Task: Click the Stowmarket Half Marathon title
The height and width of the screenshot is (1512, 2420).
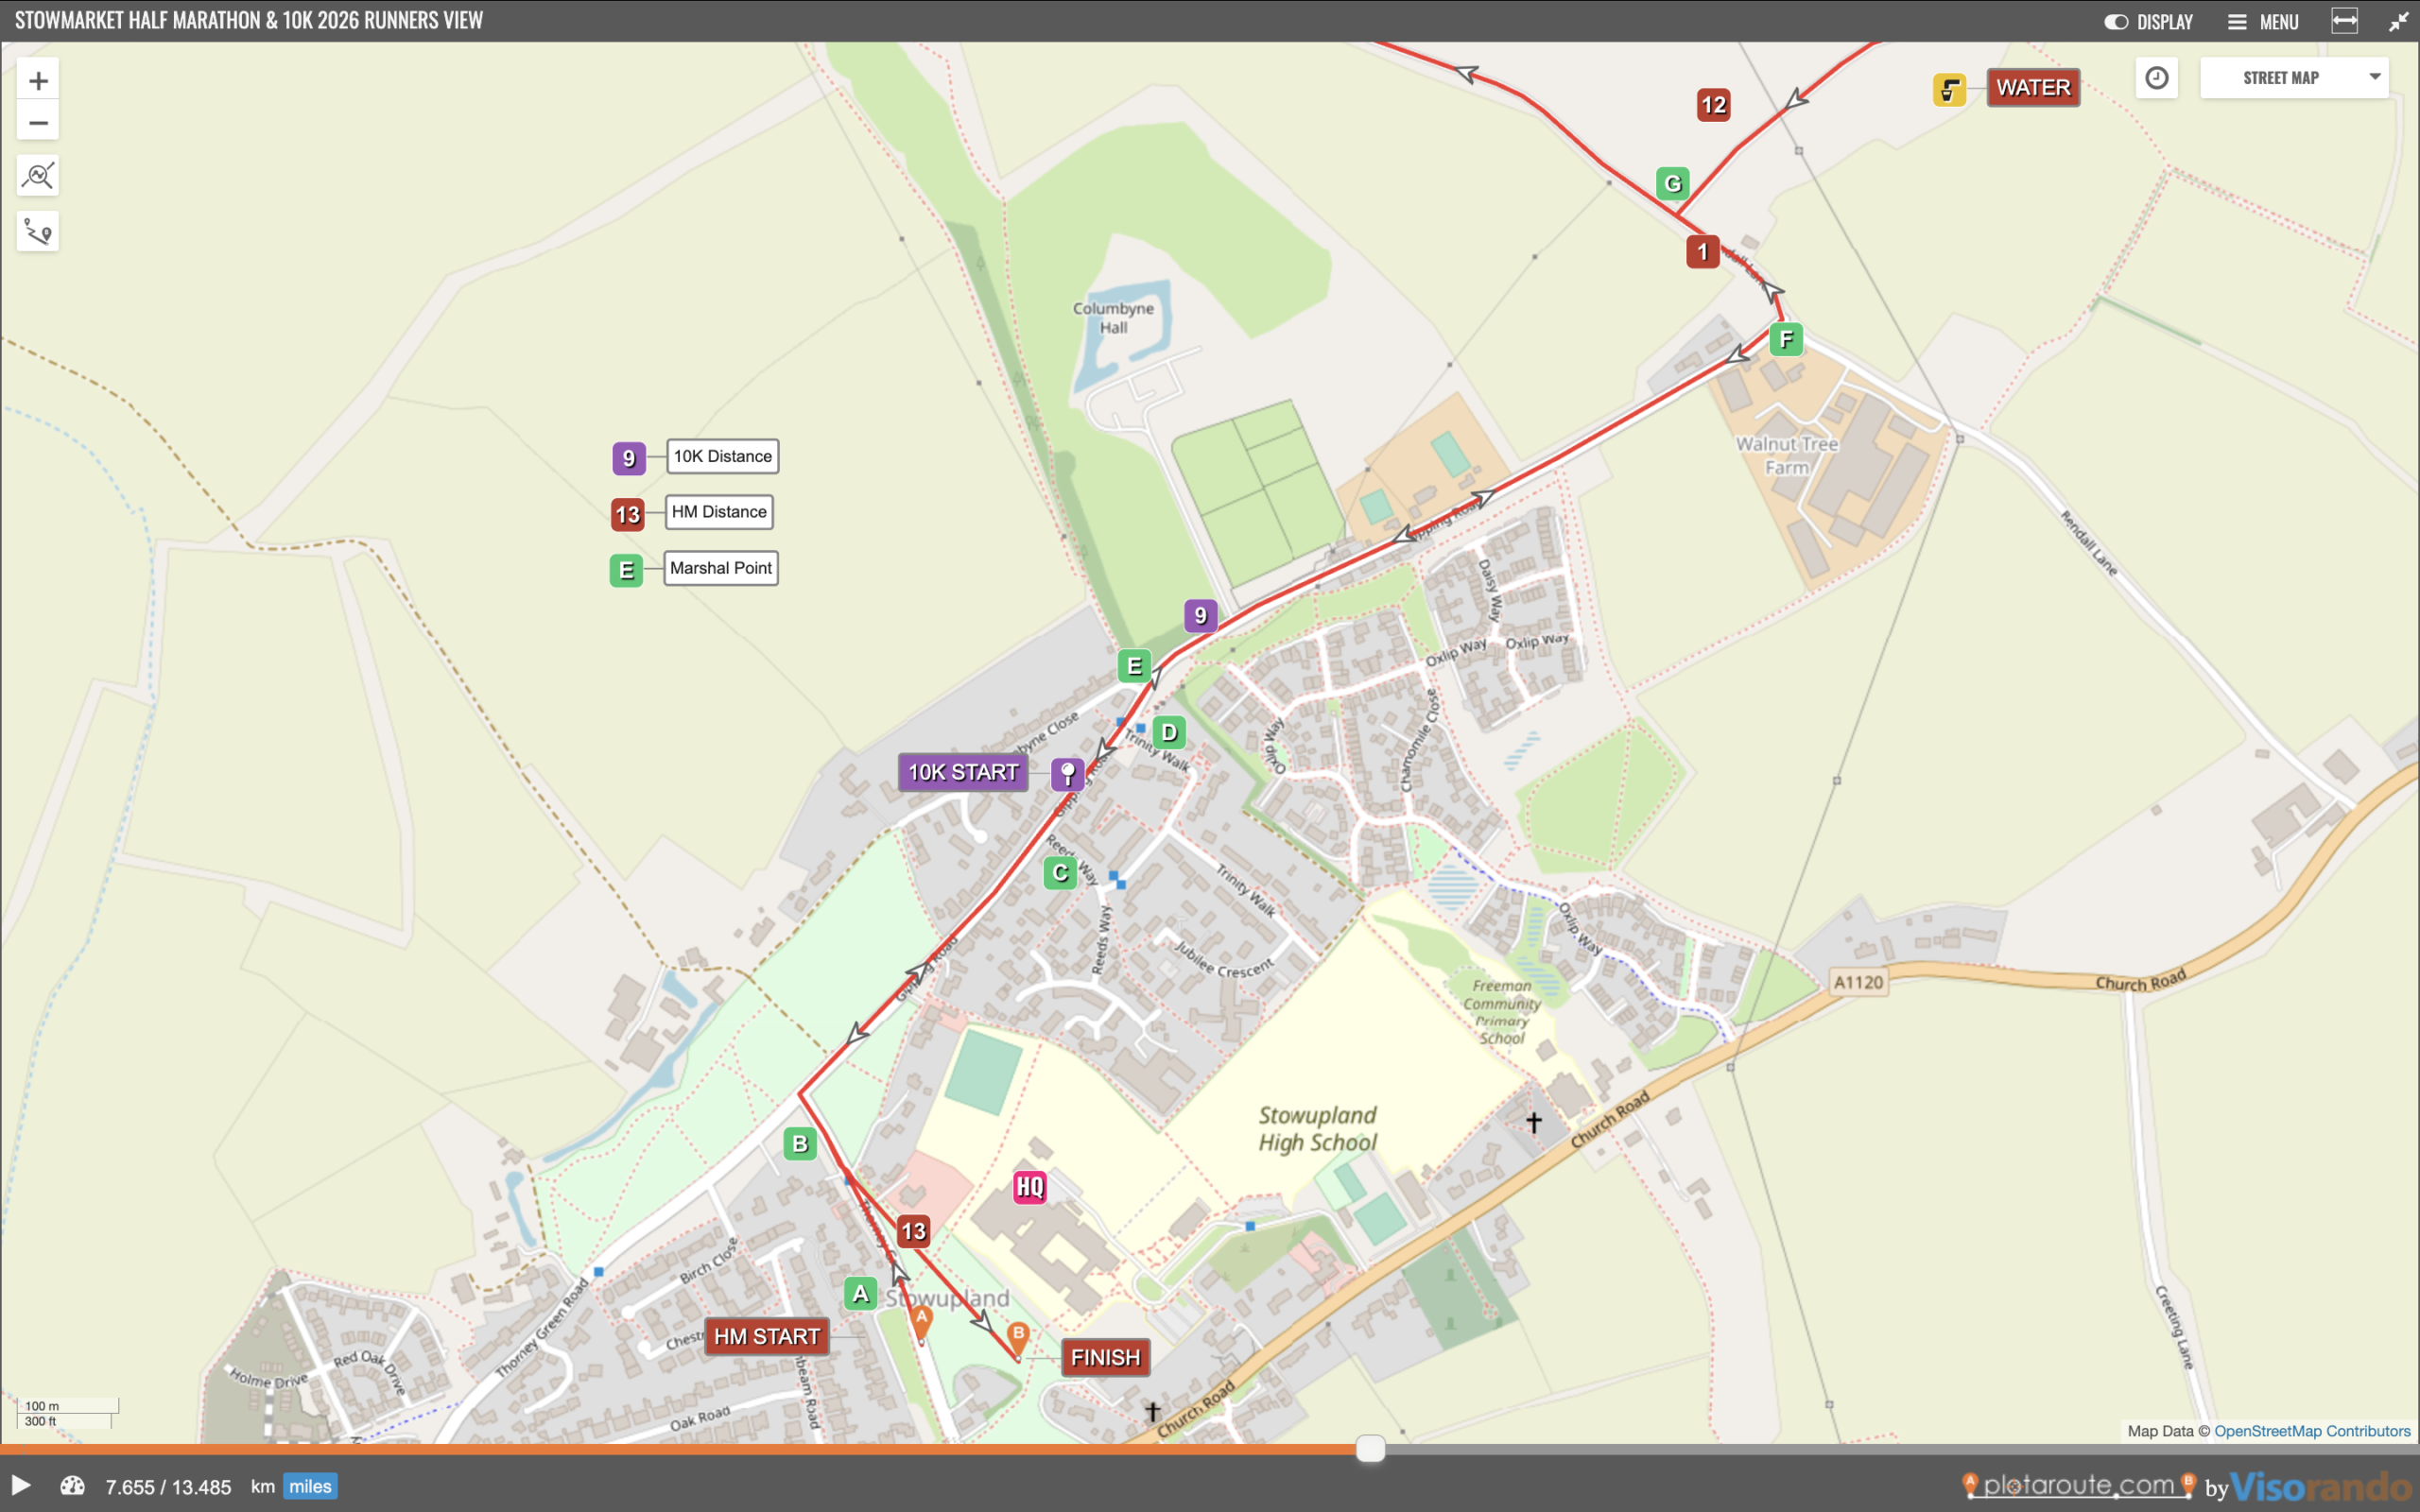Action: (249, 20)
